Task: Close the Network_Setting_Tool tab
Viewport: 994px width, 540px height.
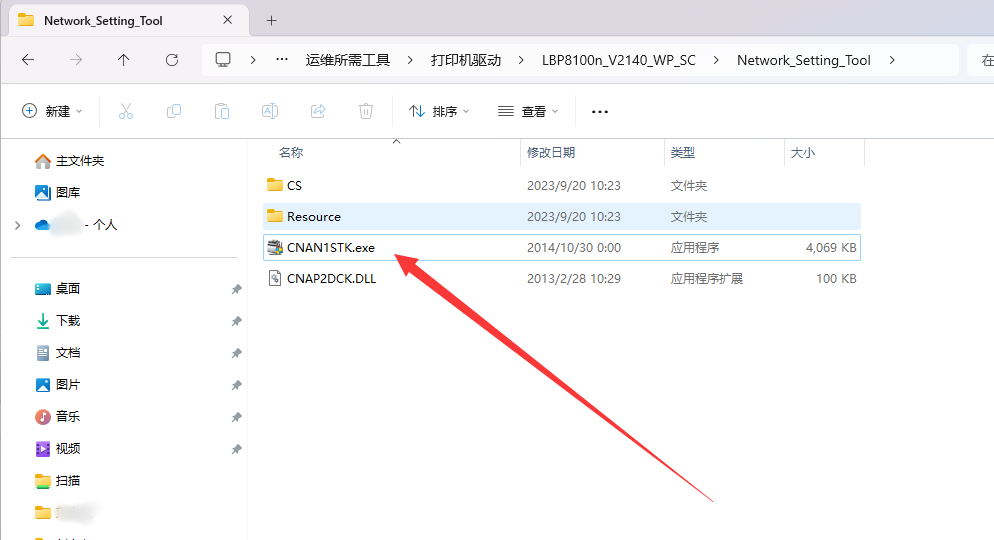Action: point(228,20)
